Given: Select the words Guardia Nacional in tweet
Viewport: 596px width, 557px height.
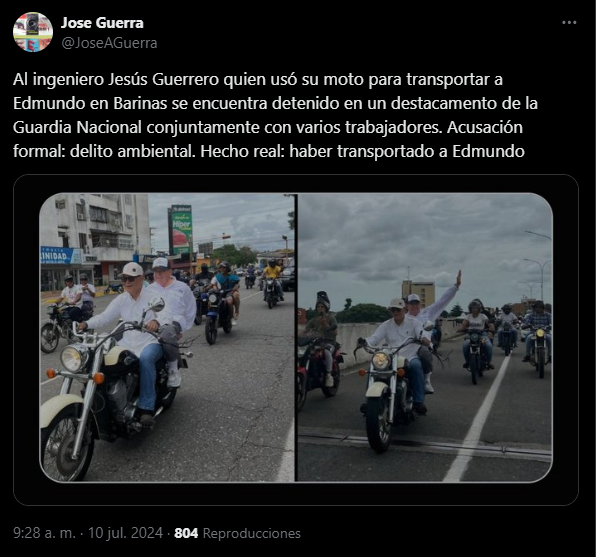Looking at the screenshot, I should (x=77, y=127).
